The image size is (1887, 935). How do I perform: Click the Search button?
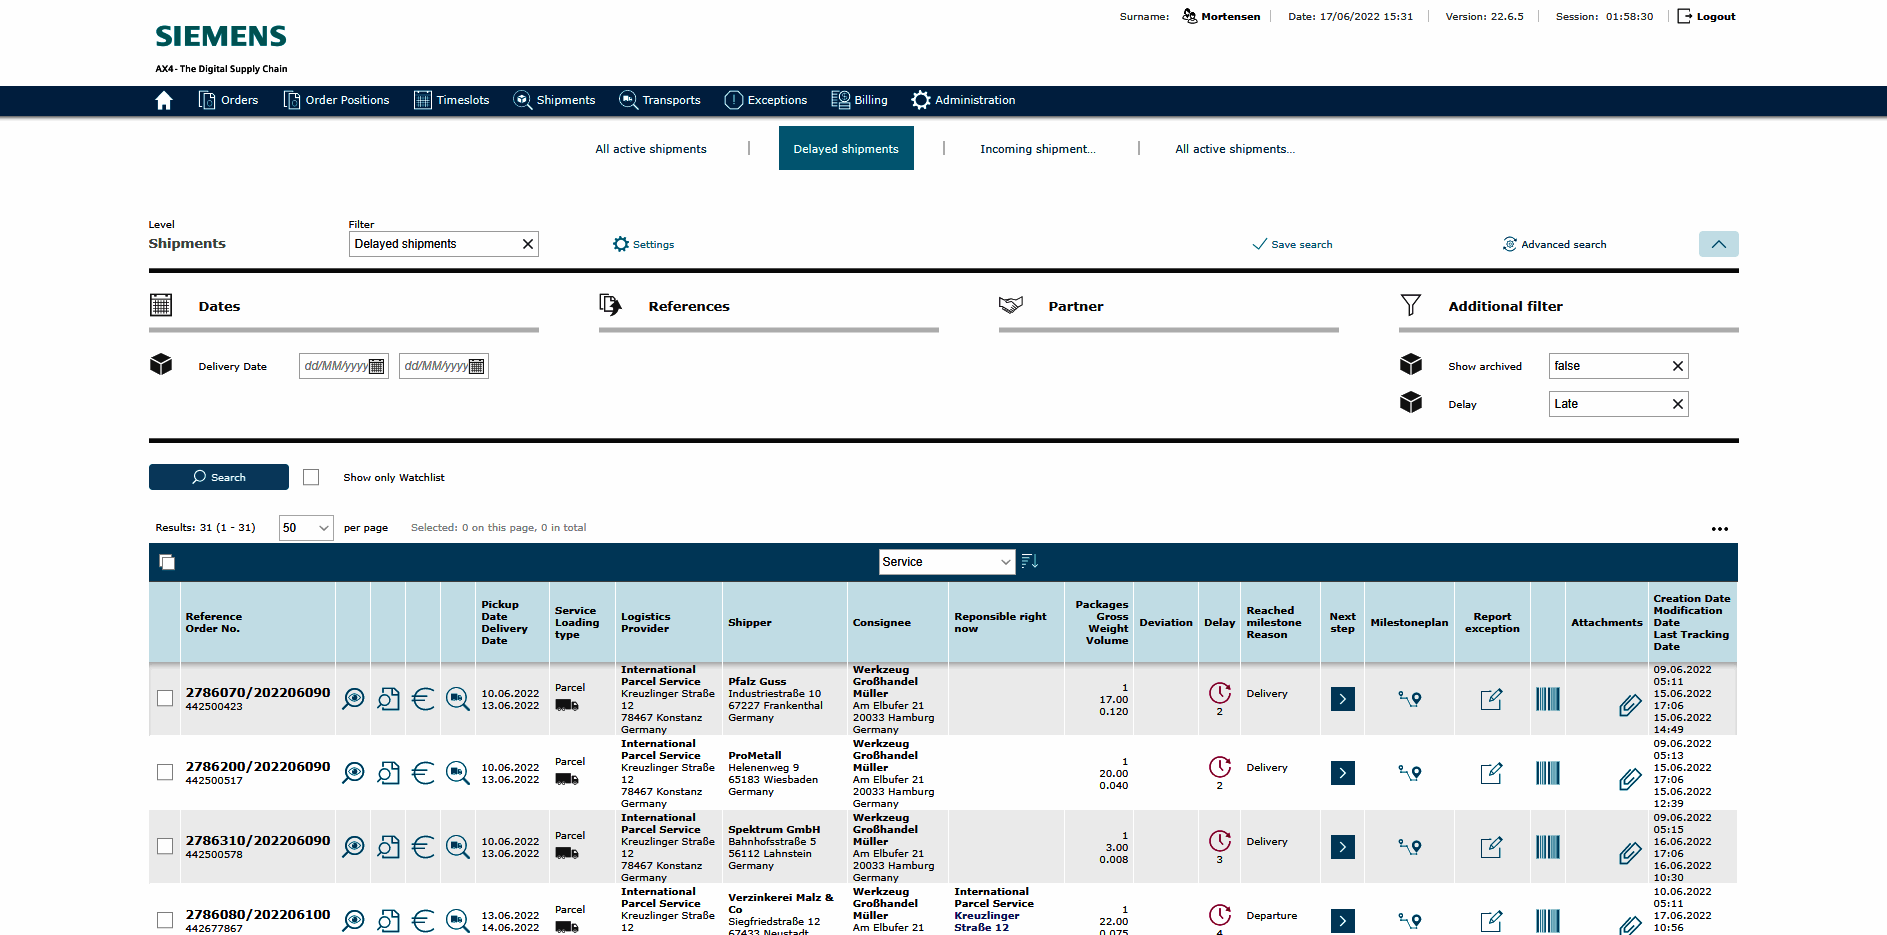coord(218,477)
